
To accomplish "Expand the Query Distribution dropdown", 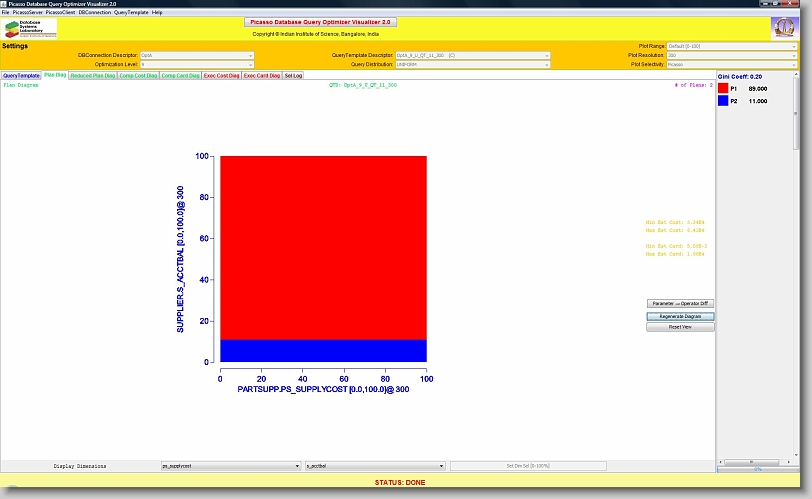I will click(x=472, y=64).
